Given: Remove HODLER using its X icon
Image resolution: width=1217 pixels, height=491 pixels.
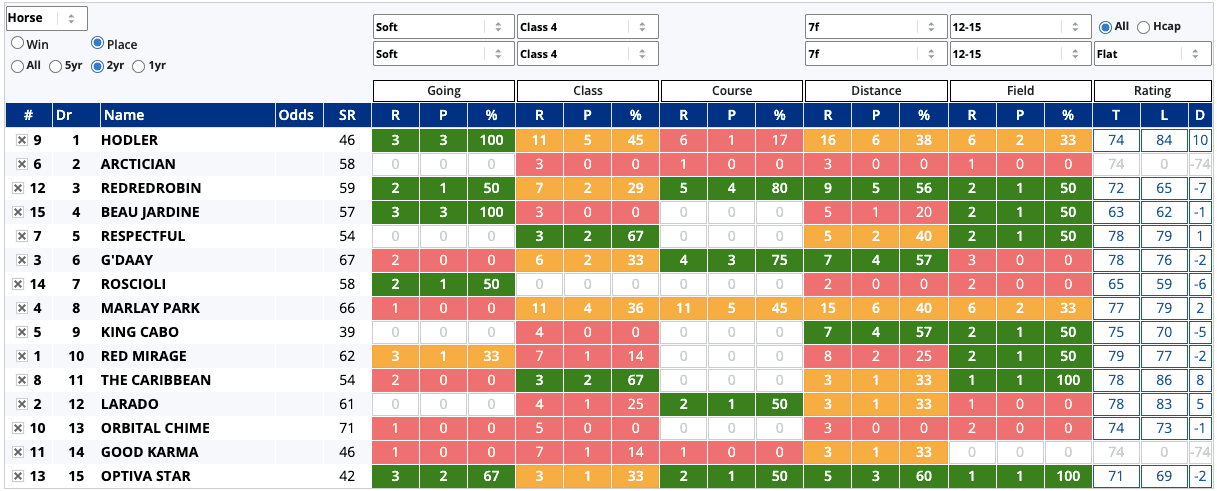Looking at the screenshot, I should point(21,141).
